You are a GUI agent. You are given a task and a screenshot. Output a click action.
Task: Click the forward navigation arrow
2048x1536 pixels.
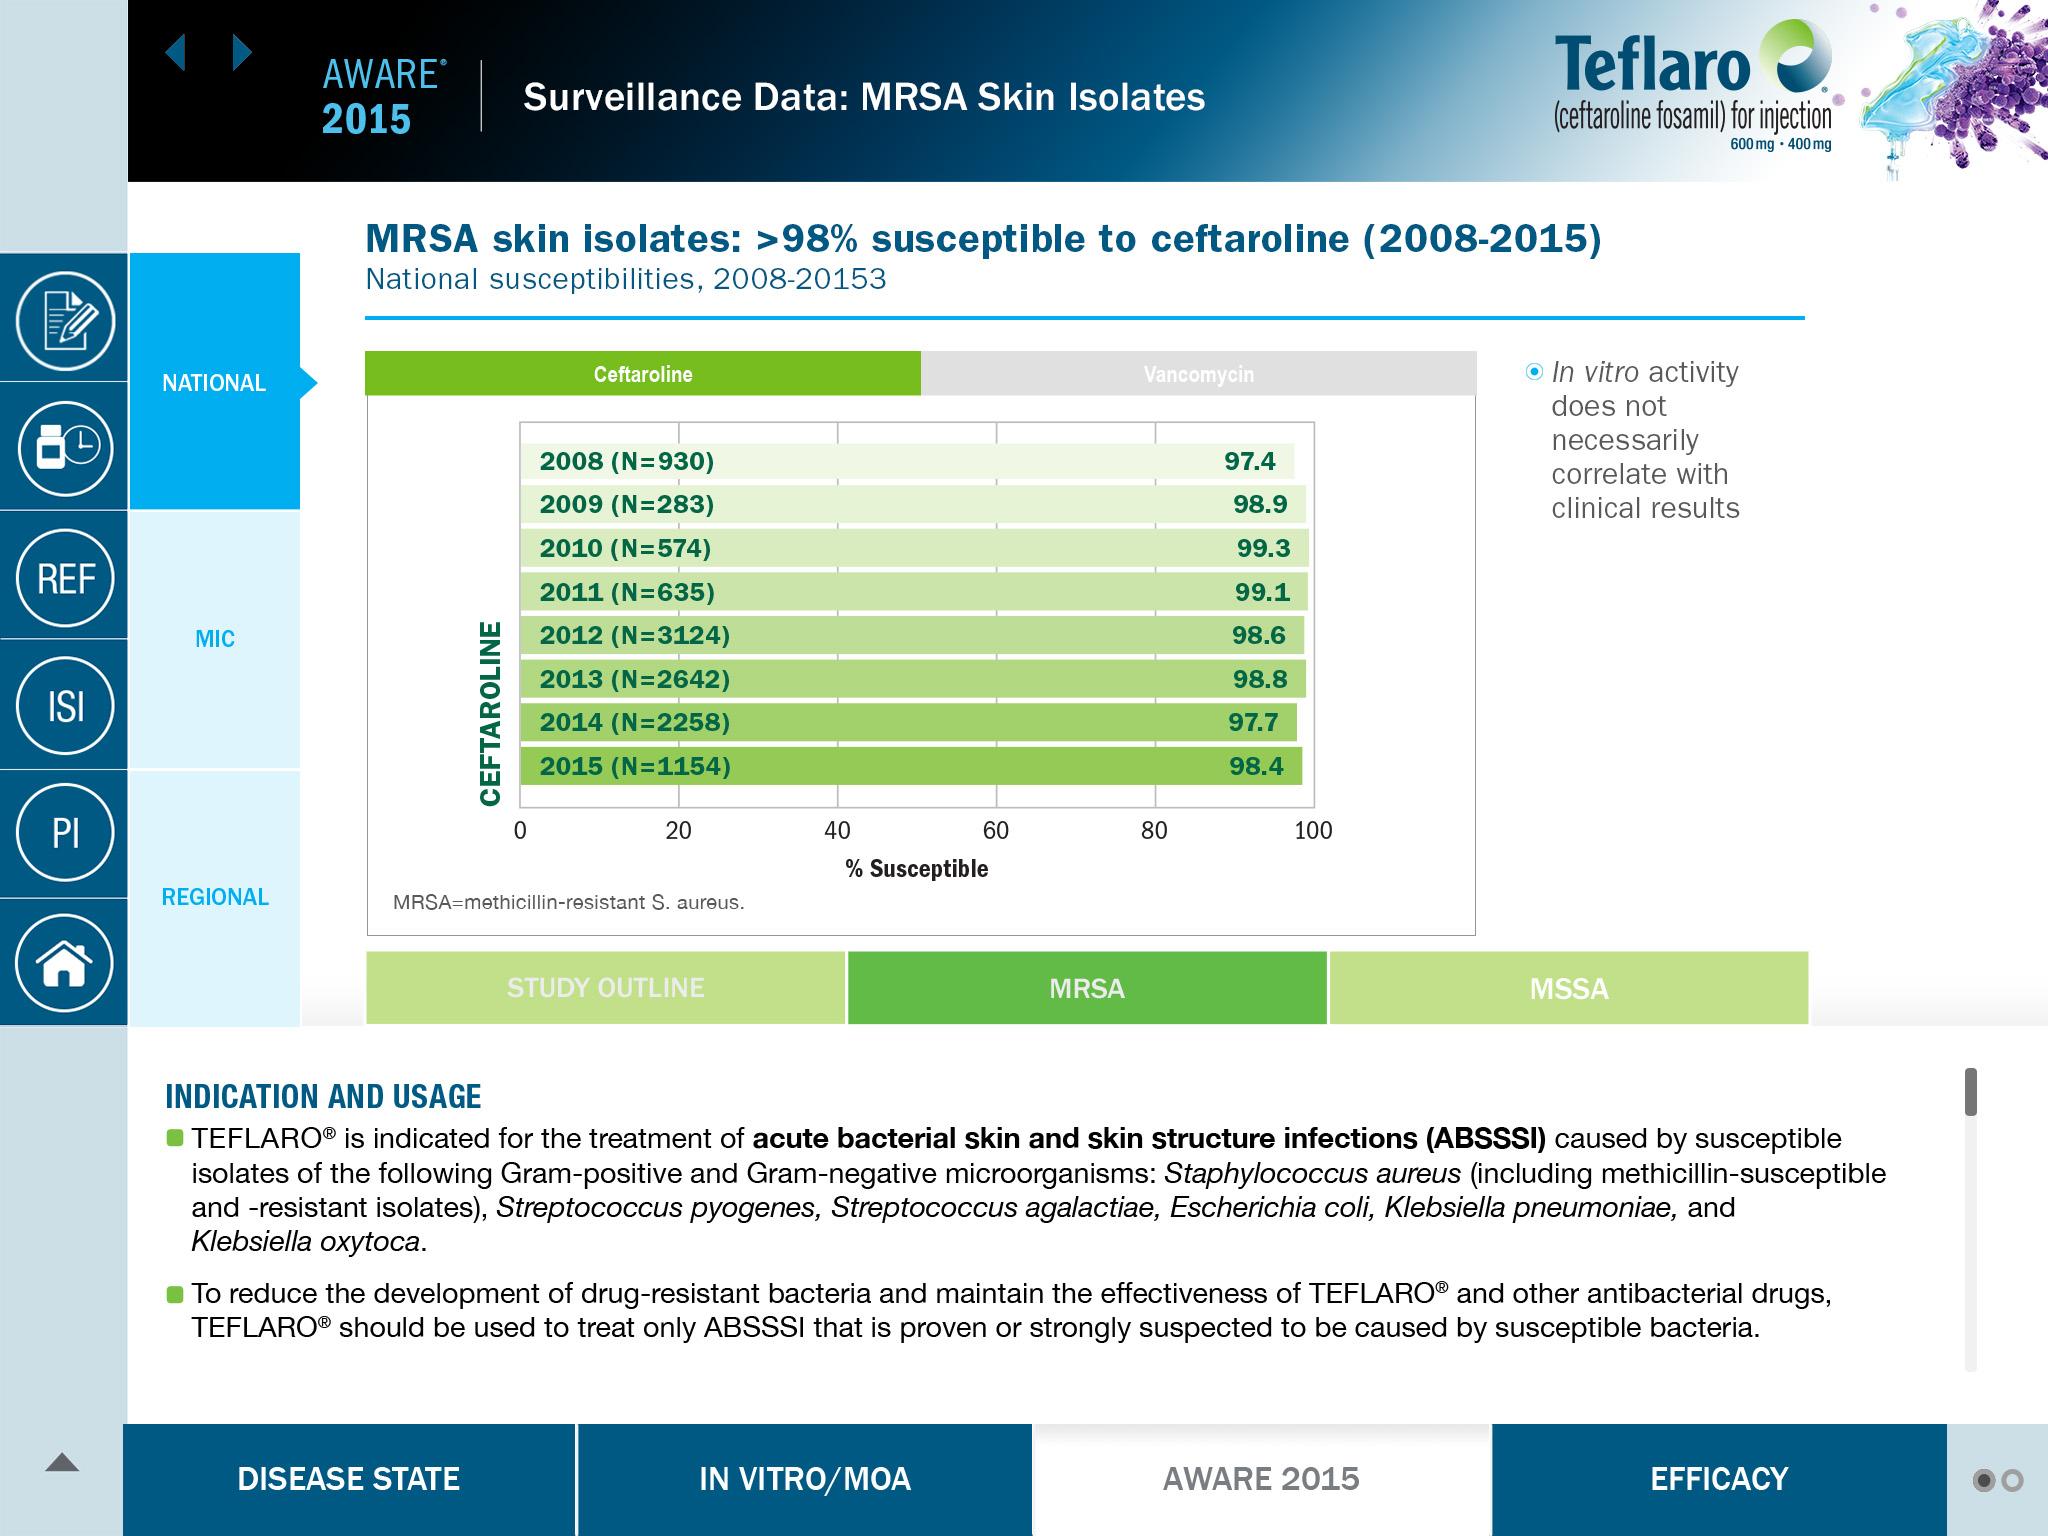click(x=241, y=52)
